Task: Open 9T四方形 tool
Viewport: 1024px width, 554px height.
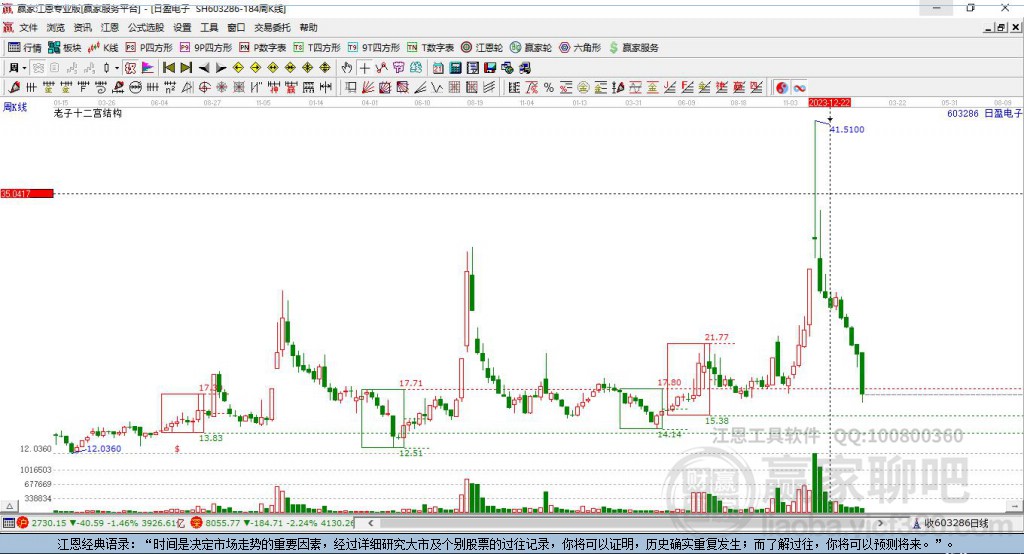Action: [374, 48]
